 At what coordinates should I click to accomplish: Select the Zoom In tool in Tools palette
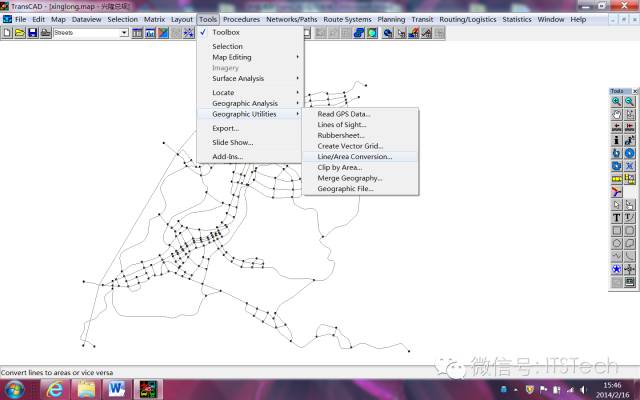617,101
